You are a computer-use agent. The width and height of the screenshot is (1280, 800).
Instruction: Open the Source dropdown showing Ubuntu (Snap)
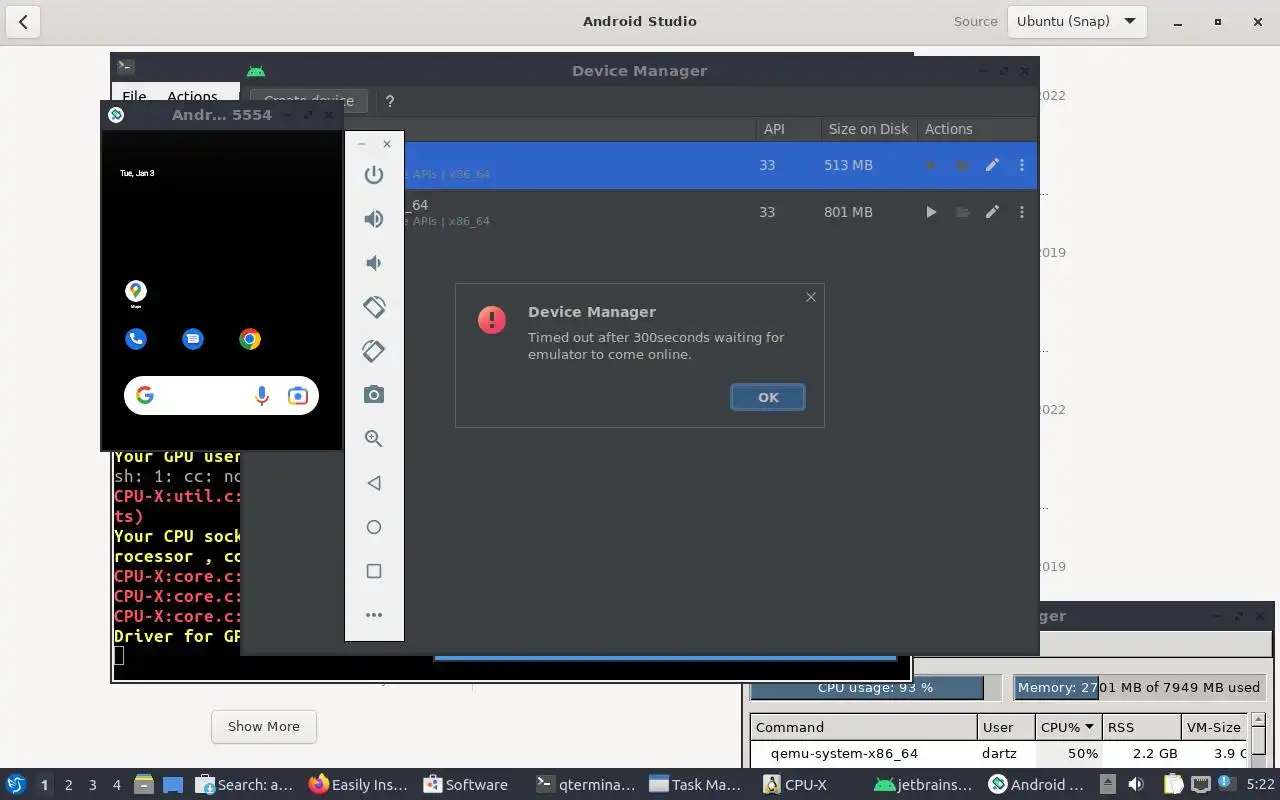pyautogui.click(x=1076, y=21)
